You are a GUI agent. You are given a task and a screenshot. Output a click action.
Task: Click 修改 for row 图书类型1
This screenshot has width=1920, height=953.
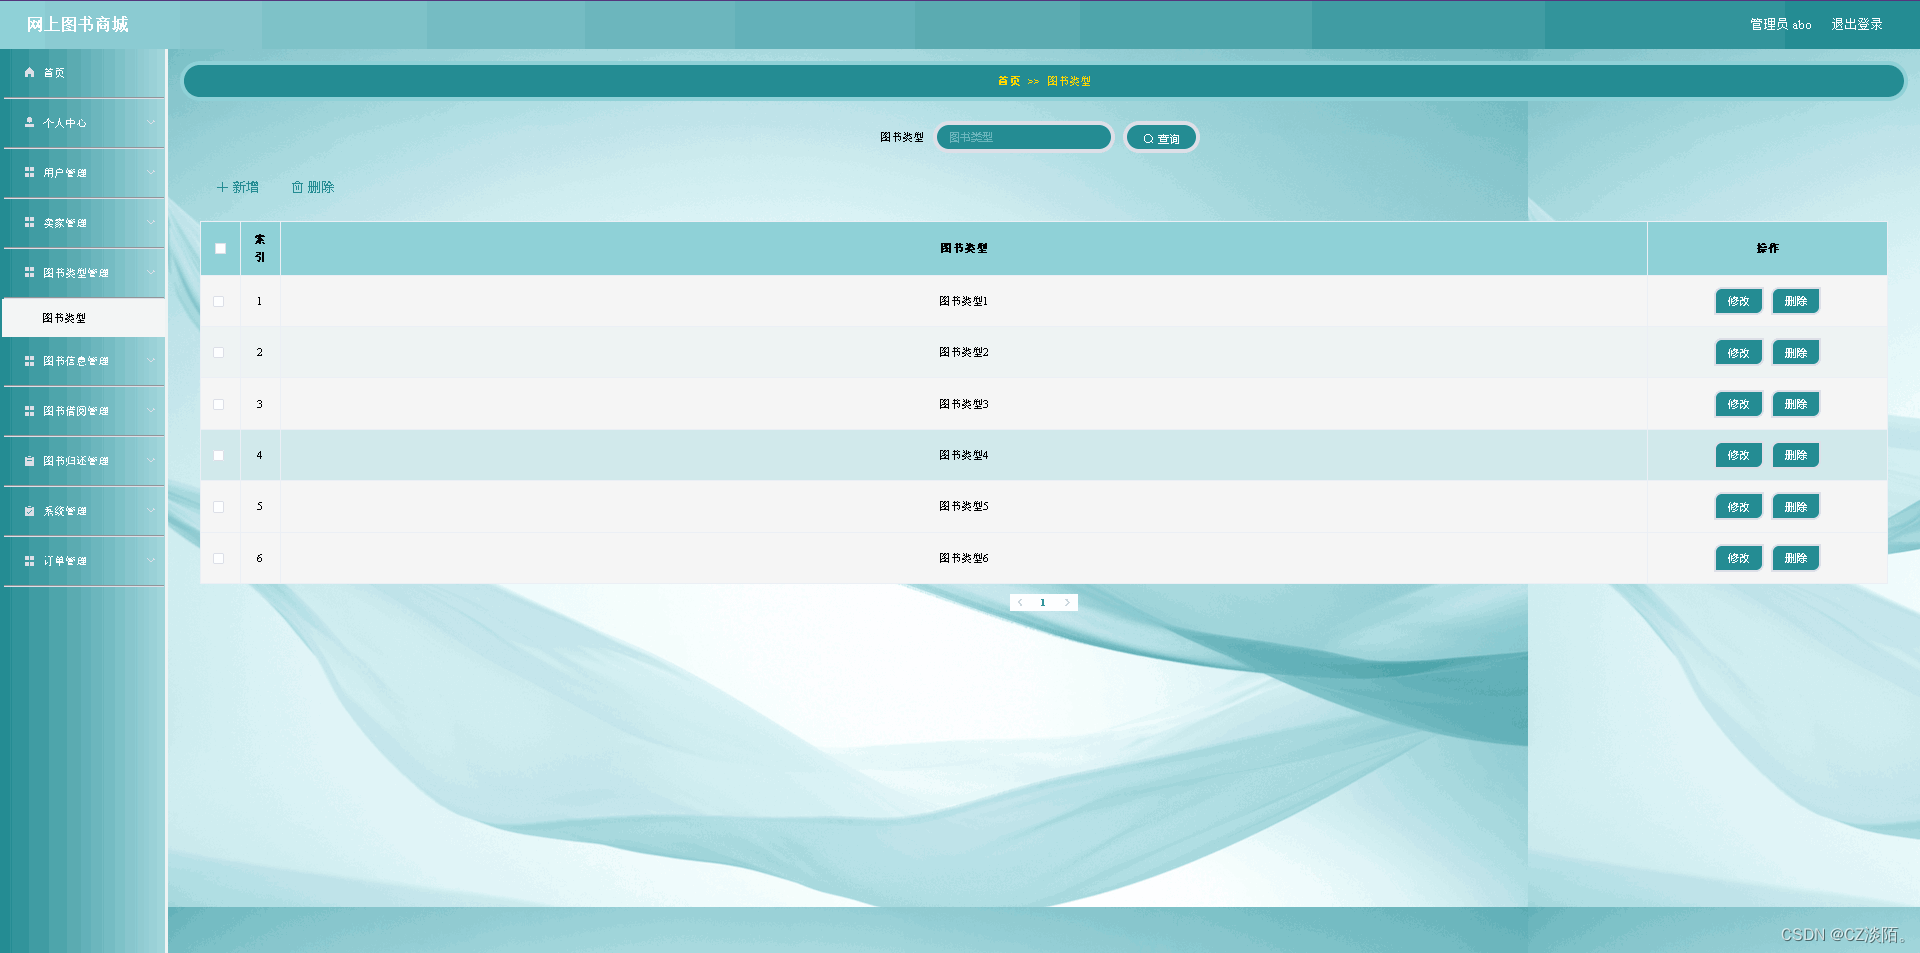tap(1738, 301)
